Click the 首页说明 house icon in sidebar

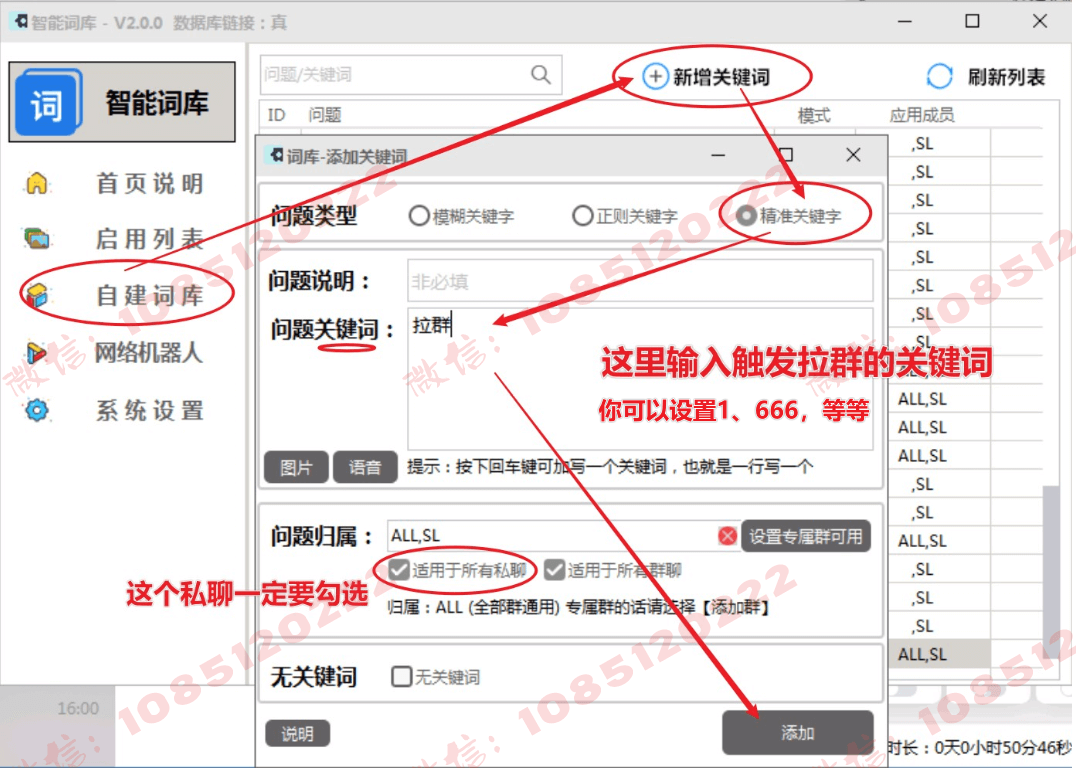[x=37, y=184]
